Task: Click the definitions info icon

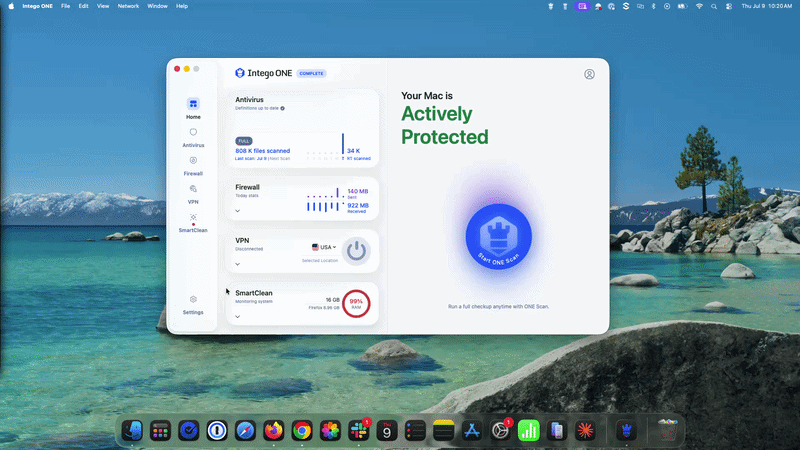Action: tap(282, 108)
